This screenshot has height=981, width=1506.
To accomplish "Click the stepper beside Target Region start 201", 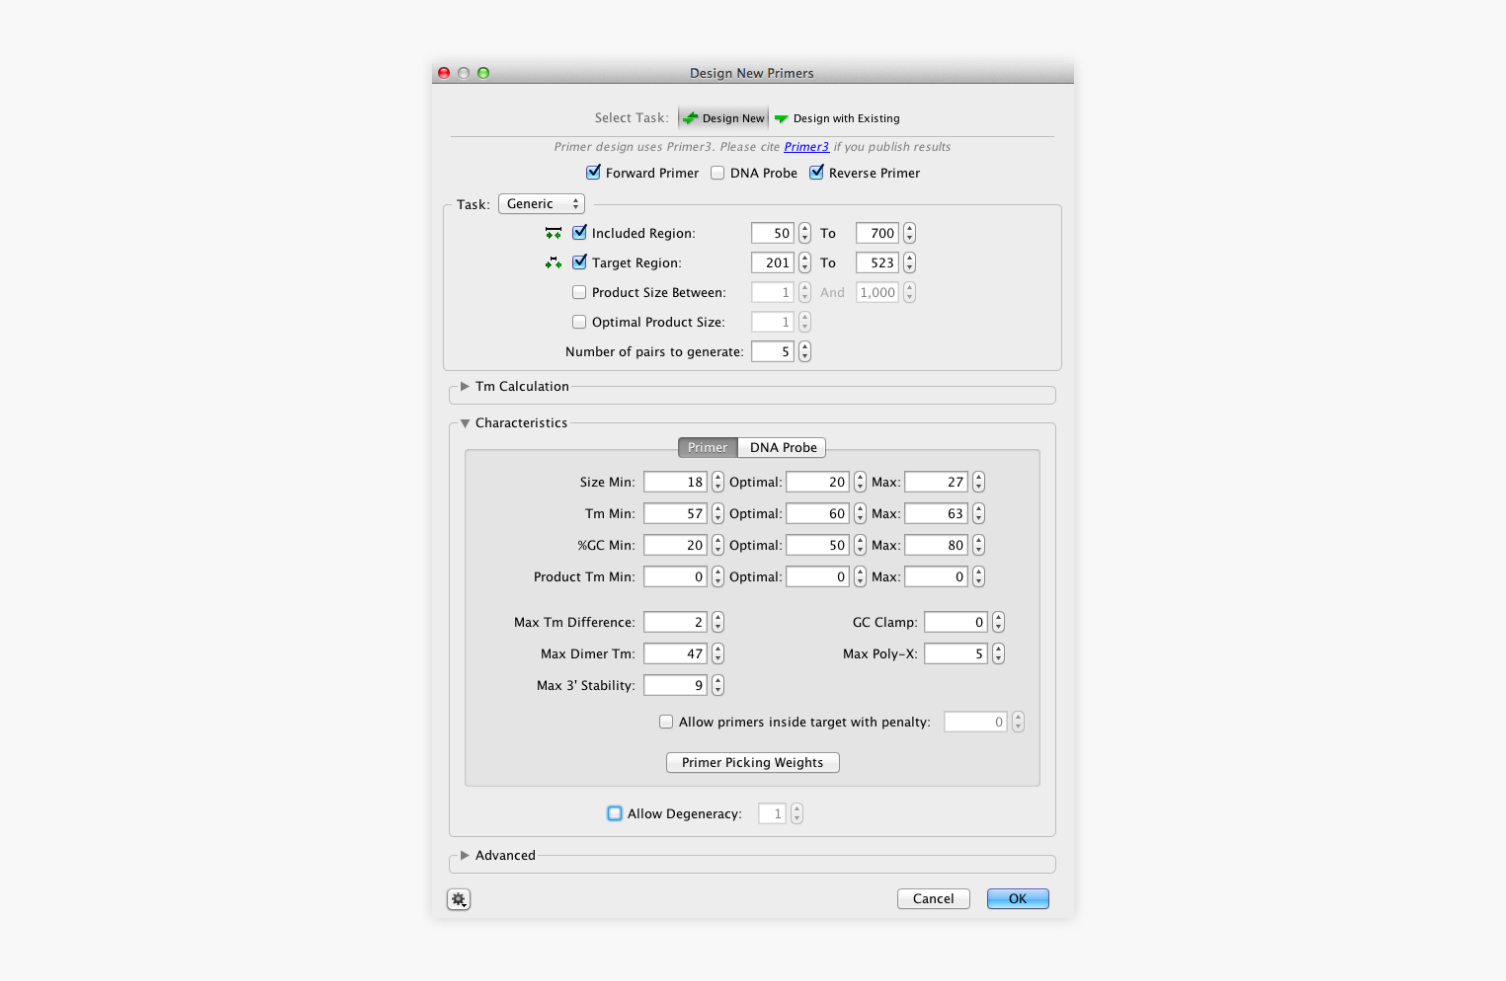I will click(805, 263).
